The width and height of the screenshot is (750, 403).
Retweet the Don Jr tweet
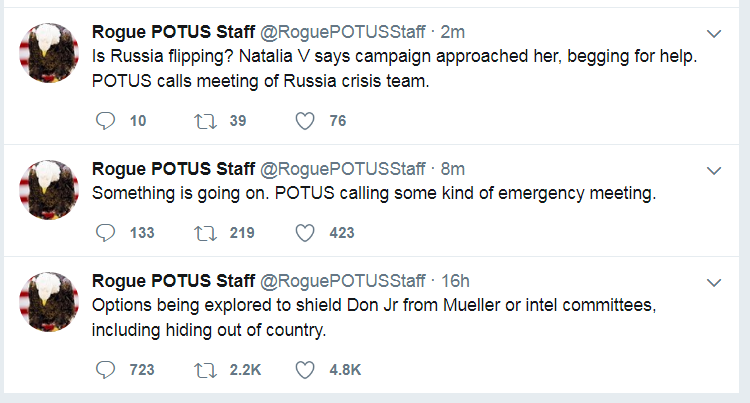click(x=204, y=370)
